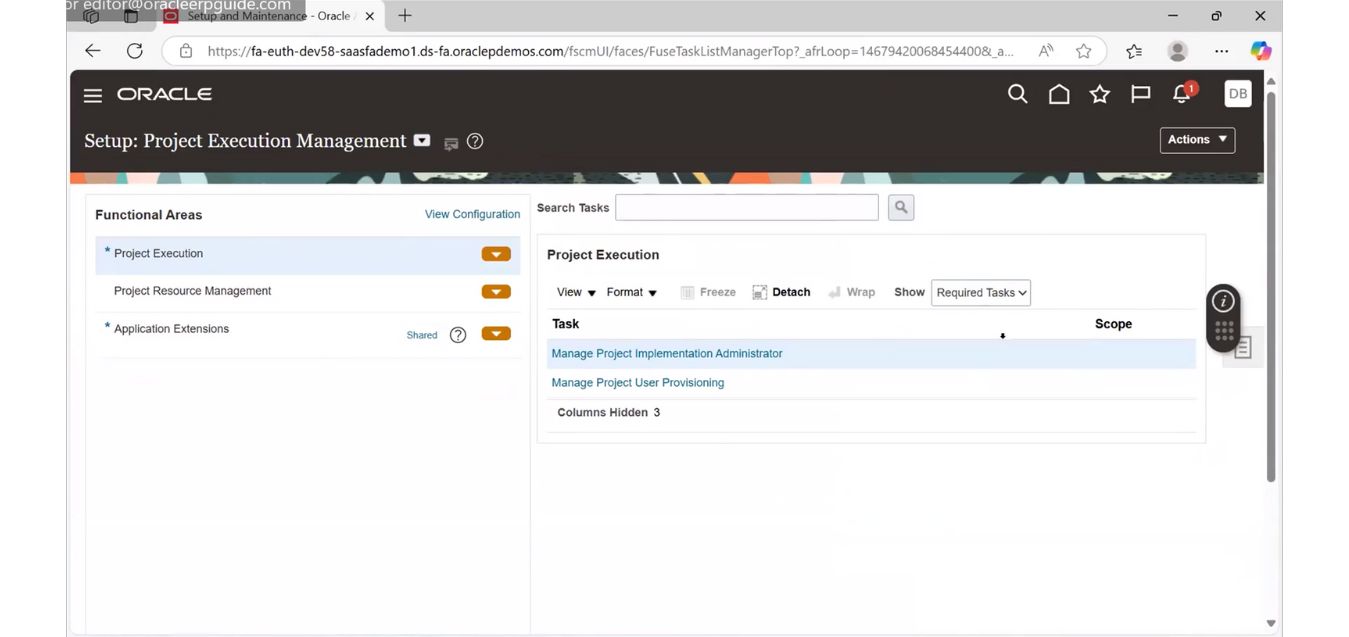Click the Wrap text icon

pyautogui.click(x=851, y=292)
